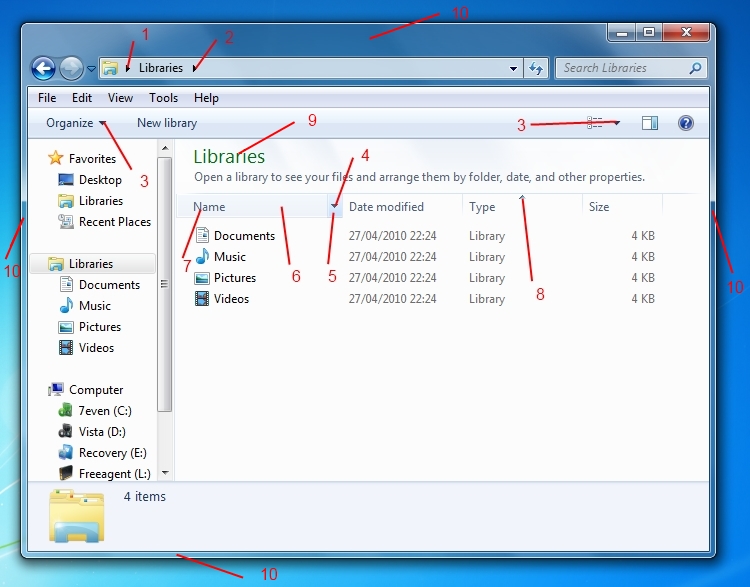This screenshot has height=587, width=750.
Task: Toggle the preview pane
Action: (650, 123)
